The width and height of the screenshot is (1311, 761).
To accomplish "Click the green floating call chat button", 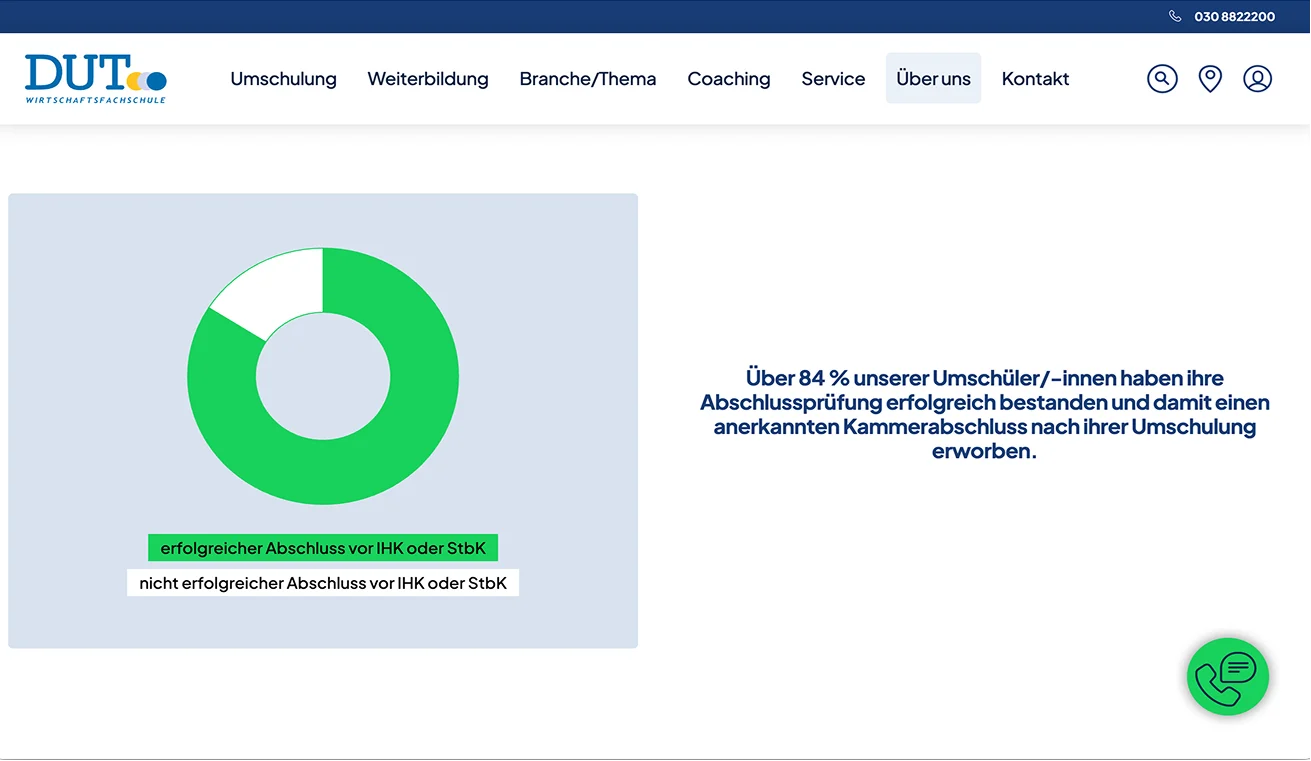I will pos(1227,677).
